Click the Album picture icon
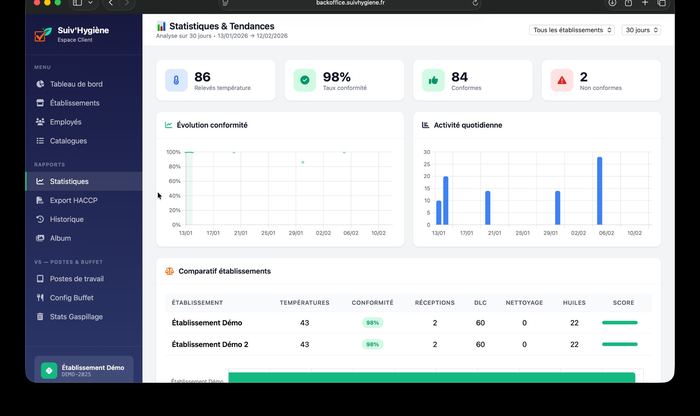This screenshot has width=700, height=416. click(x=40, y=238)
